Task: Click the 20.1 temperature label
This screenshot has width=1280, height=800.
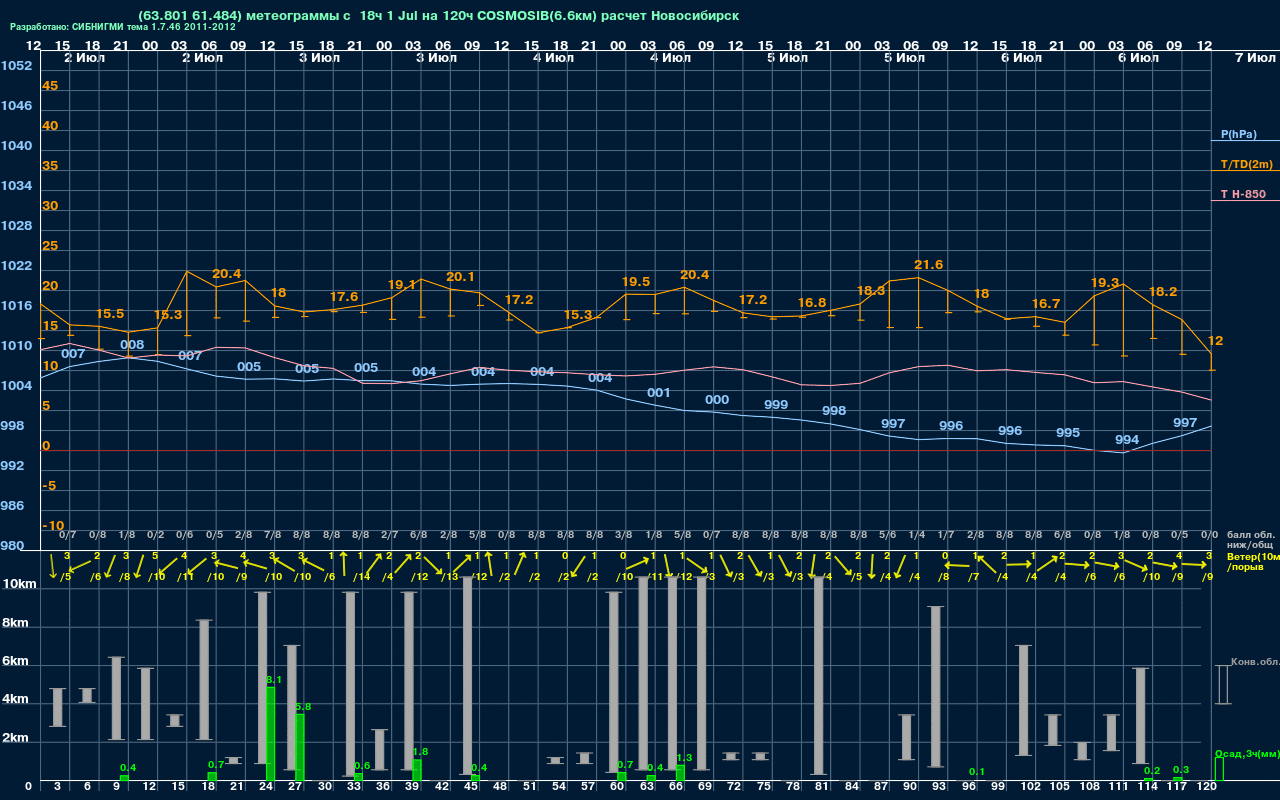Action: 460,277
